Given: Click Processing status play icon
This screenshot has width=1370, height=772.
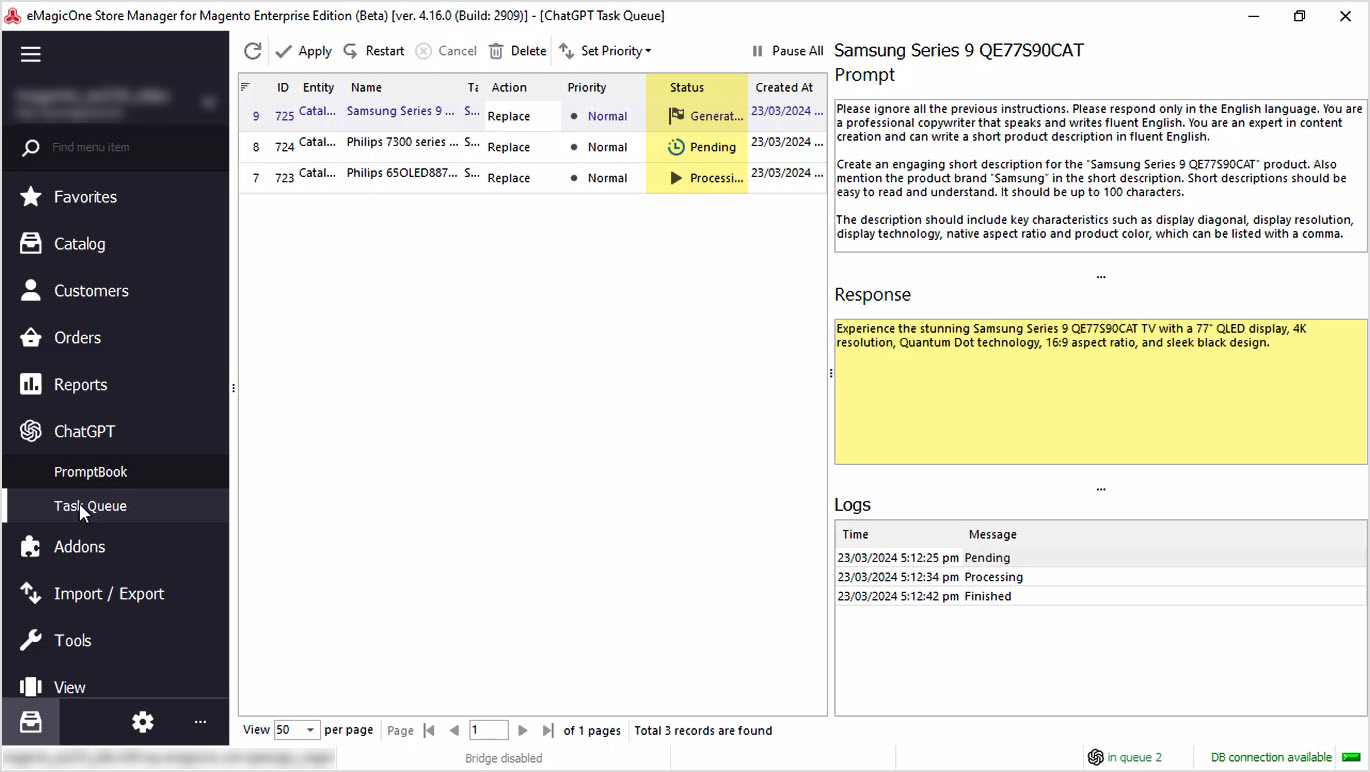Looking at the screenshot, I should point(676,178).
